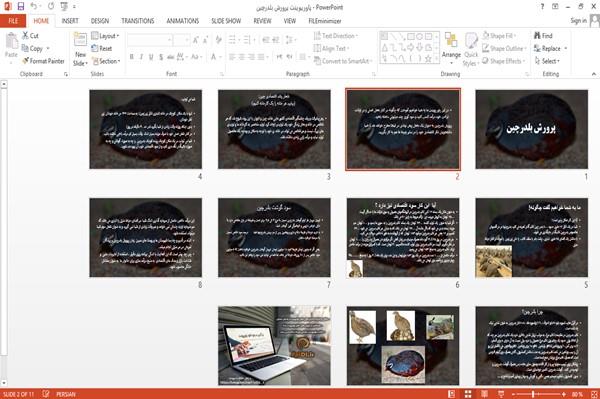This screenshot has width=600, height=399.
Task: Switch to Normal view in status bar
Action: click(452, 394)
